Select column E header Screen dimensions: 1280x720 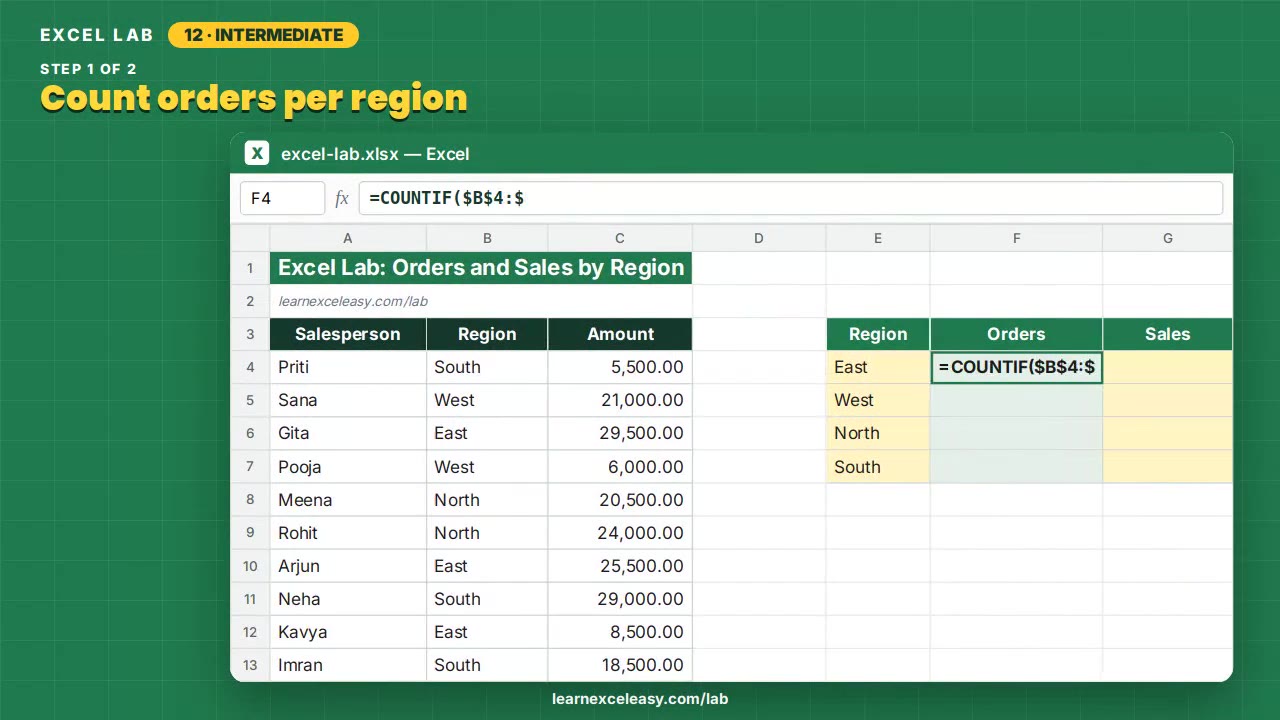(878, 238)
